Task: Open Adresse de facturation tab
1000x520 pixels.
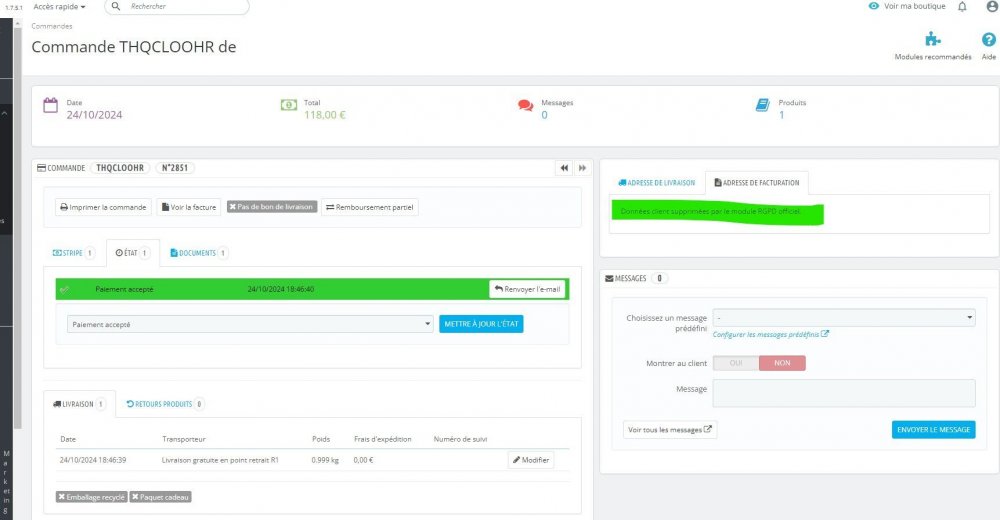Action: coord(756,183)
